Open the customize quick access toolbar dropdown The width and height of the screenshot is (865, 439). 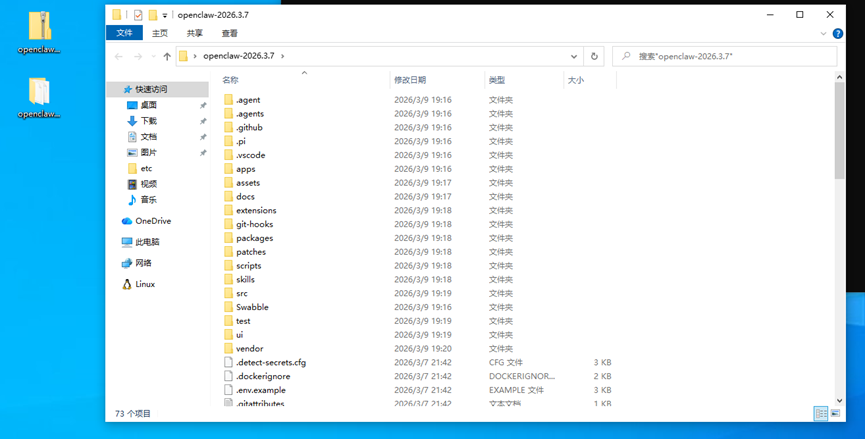(x=165, y=15)
